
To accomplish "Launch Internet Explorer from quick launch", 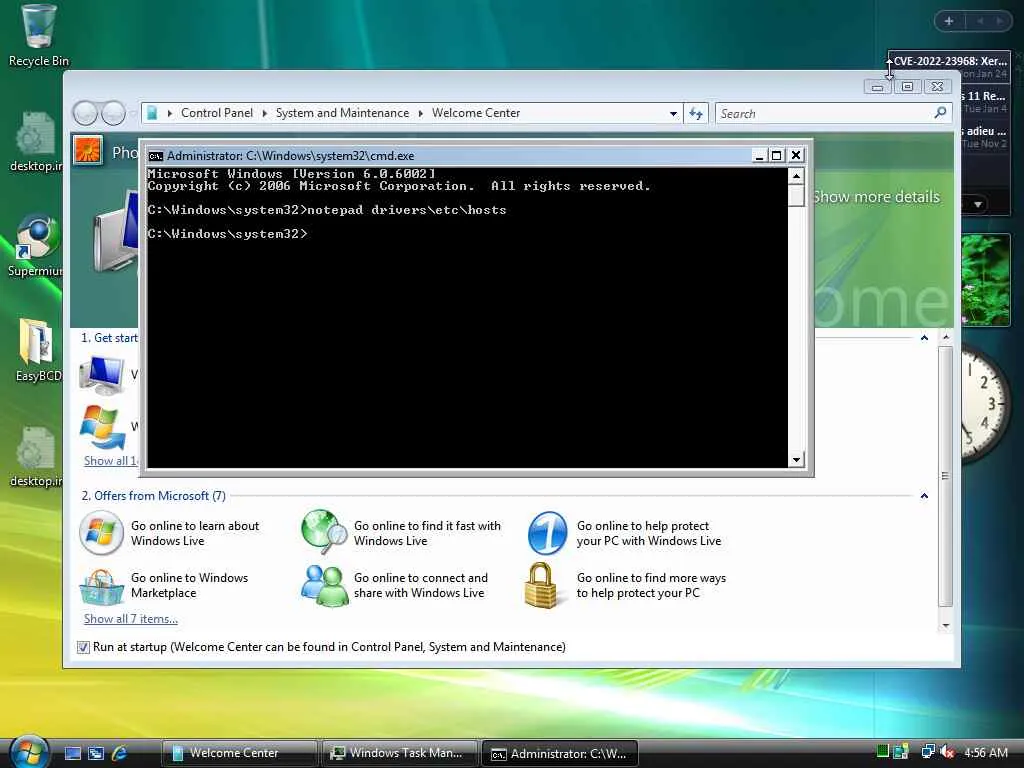I will pos(119,753).
